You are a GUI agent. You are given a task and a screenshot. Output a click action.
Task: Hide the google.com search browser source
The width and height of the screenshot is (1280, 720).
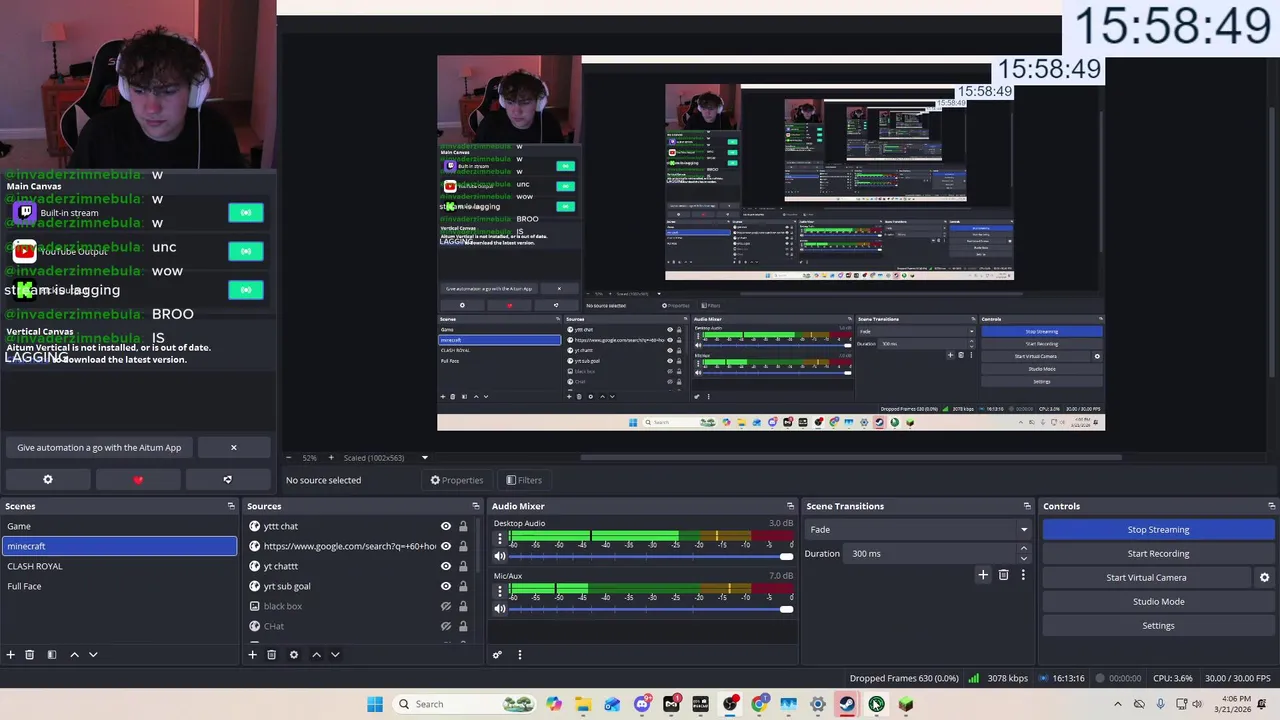point(446,546)
